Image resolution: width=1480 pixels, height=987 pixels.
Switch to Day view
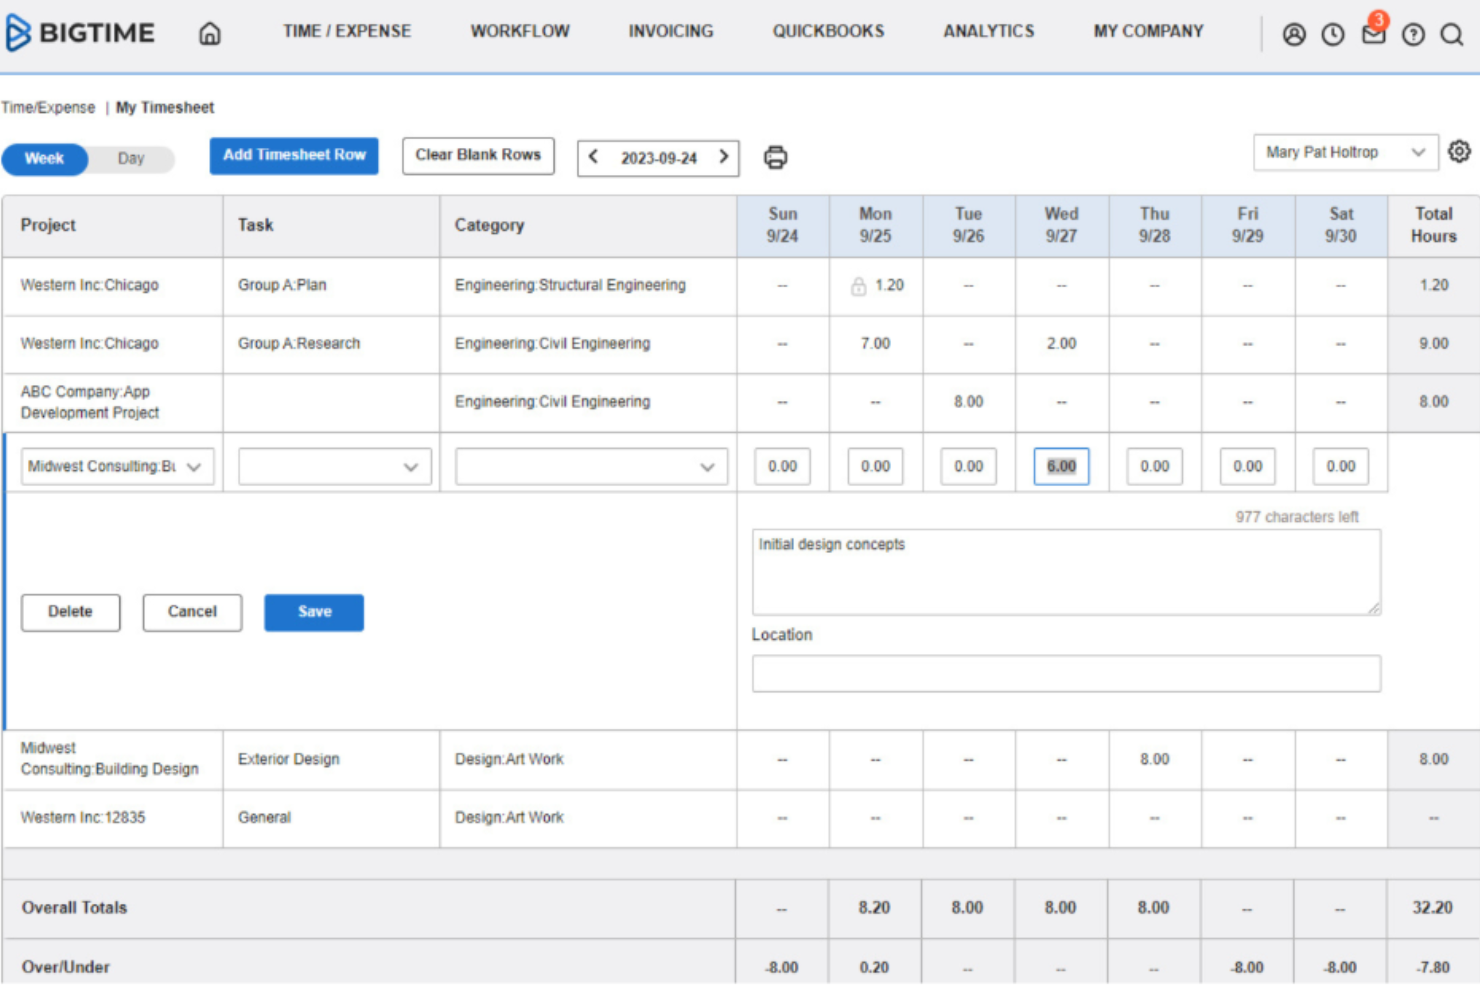click(x=131, y=159)
